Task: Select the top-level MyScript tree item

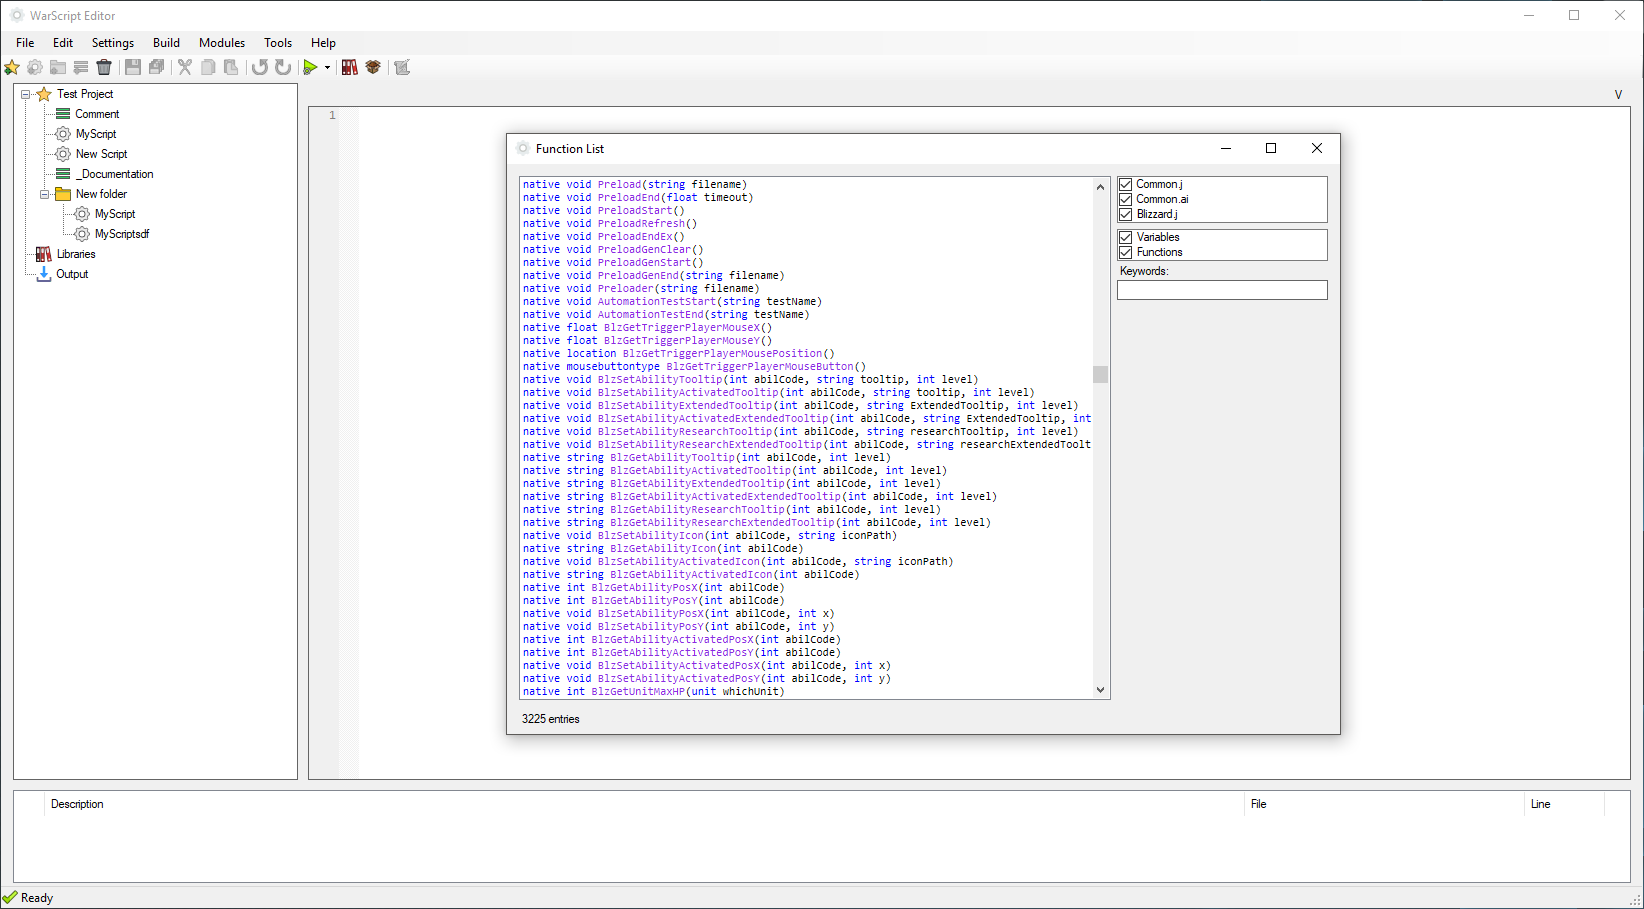Action: [x=96, y=134]
